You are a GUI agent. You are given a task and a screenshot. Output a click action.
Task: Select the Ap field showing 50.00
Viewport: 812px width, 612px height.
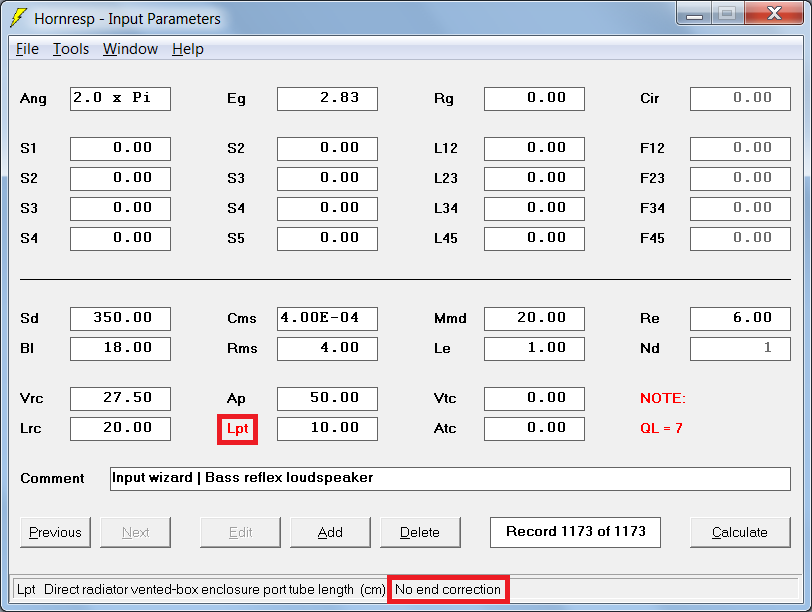tap(327, 399)
